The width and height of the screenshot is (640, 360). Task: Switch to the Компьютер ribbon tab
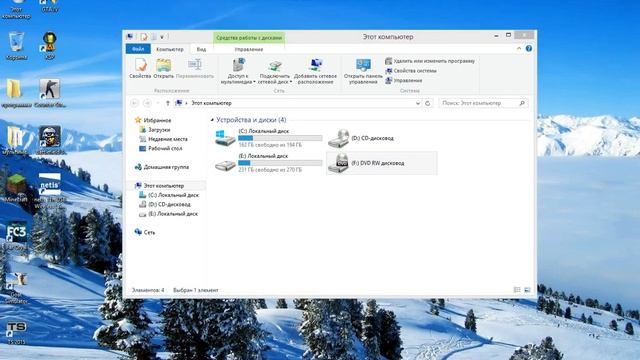point(170,49)
